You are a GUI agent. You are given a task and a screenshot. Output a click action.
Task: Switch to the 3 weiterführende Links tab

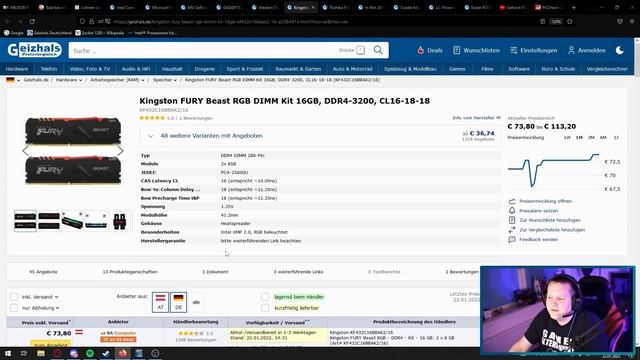(x=298, y=271)
